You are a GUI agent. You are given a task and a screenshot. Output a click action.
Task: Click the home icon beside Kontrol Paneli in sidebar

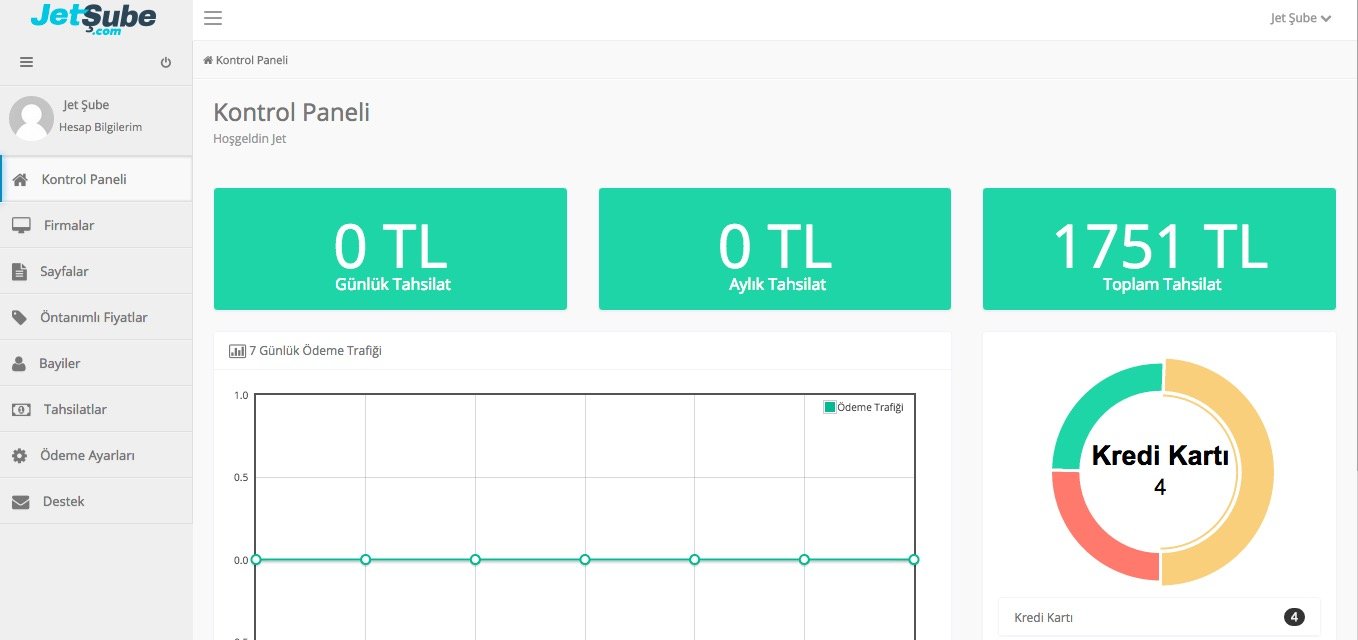point(20,180)
